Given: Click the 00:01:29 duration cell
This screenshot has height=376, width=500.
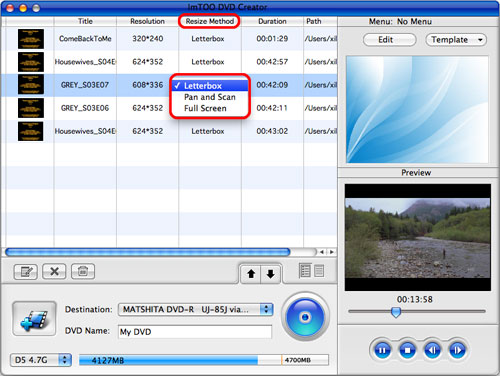Looking at the screenshot, I should (272, 39).
